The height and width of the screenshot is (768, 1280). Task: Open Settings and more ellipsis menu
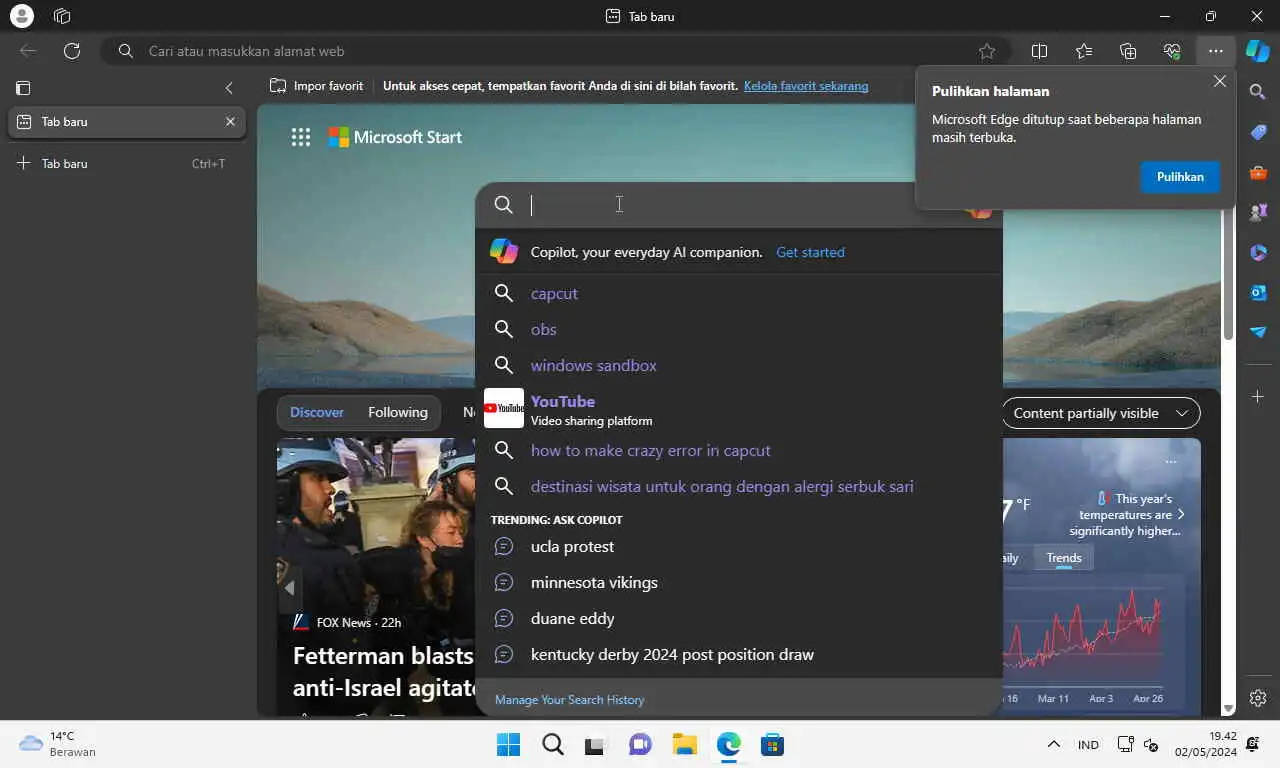pos(1215,51)
